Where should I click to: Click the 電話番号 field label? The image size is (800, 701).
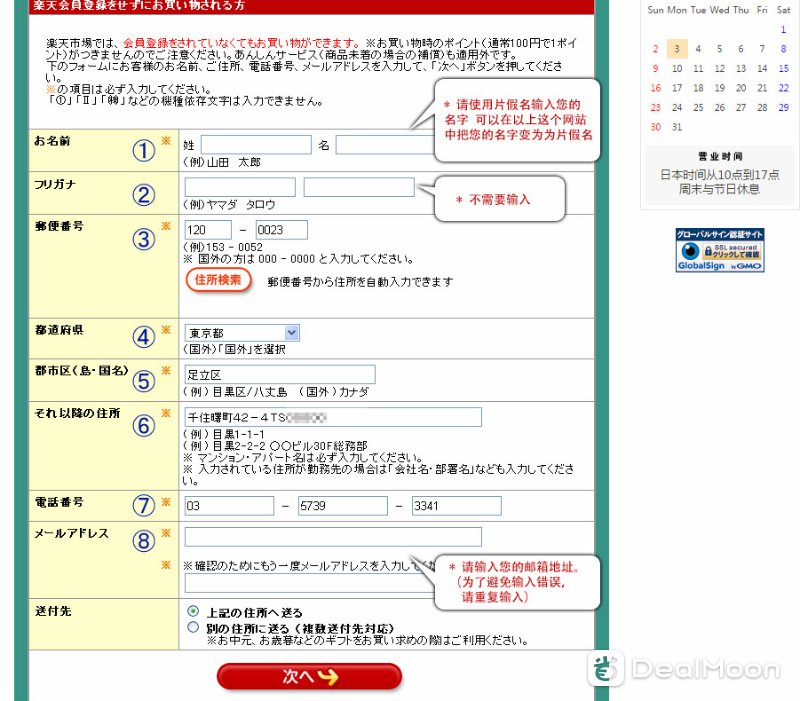[59, 502]
